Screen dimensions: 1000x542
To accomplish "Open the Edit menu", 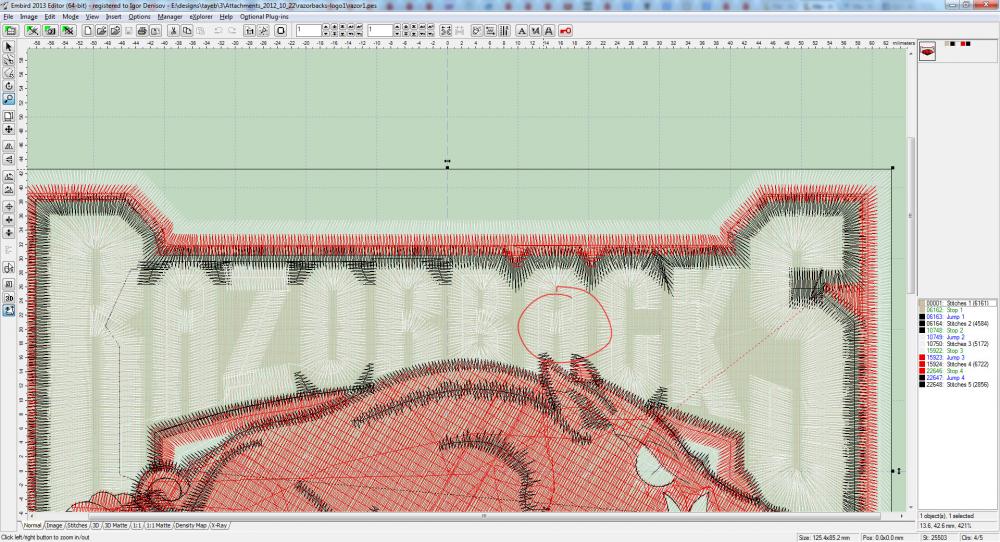I will [x=50, y=17].
